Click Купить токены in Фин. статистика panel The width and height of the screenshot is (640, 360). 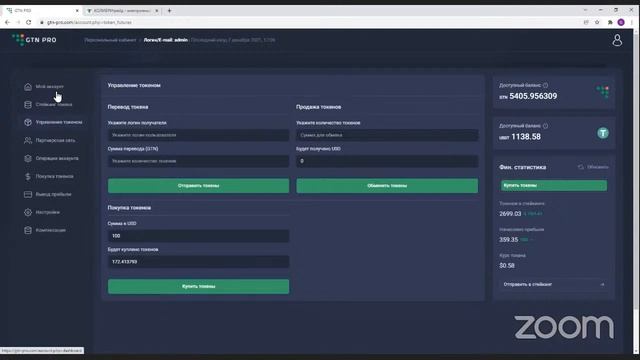click(553, 185)
